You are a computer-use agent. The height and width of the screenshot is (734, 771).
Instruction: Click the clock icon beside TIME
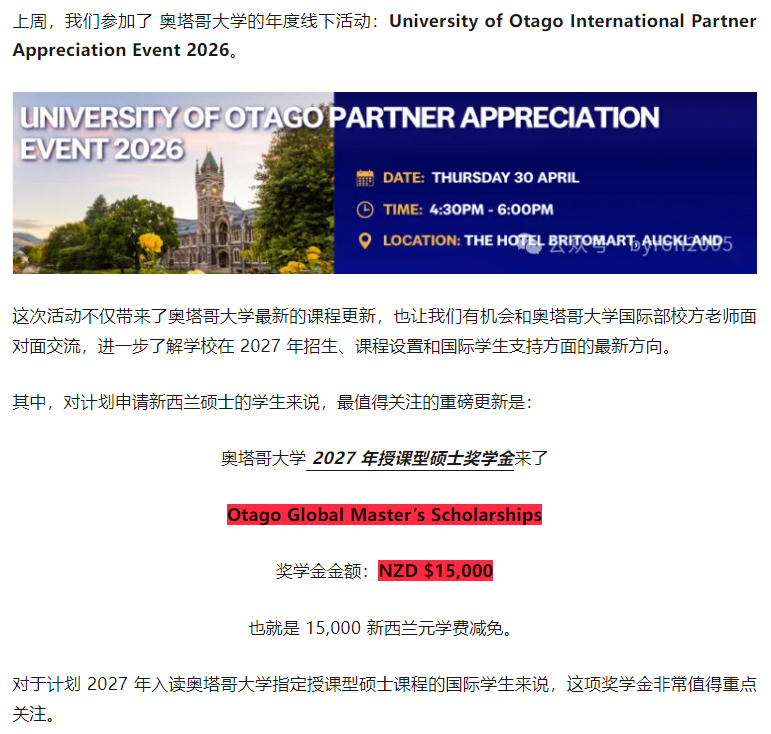click(365, 209)
